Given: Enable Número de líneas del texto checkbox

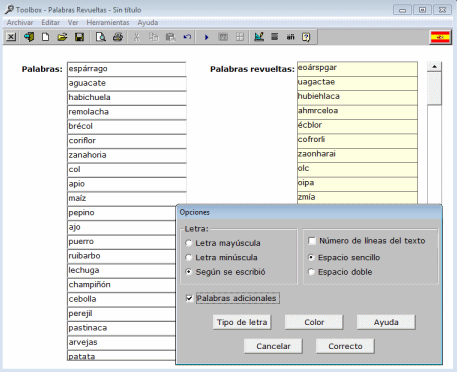Looking at the screenshot, I should 312,241.
